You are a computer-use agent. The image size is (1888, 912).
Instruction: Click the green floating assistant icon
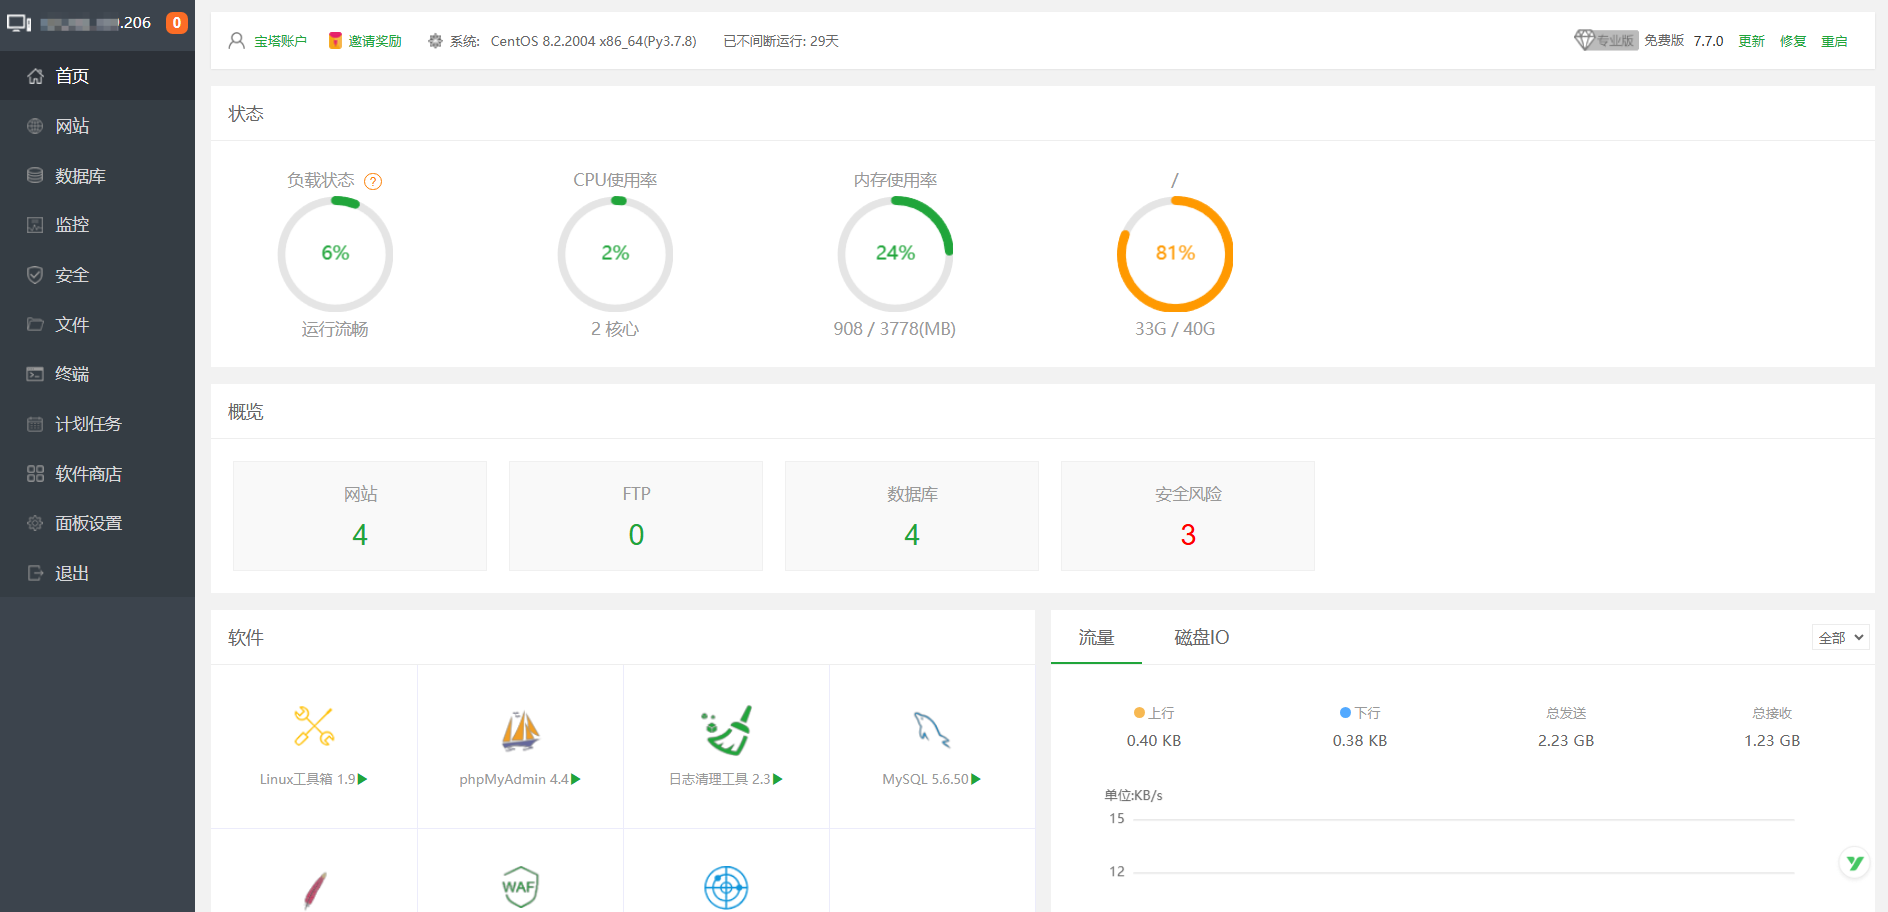click(x=1855, y=862)
